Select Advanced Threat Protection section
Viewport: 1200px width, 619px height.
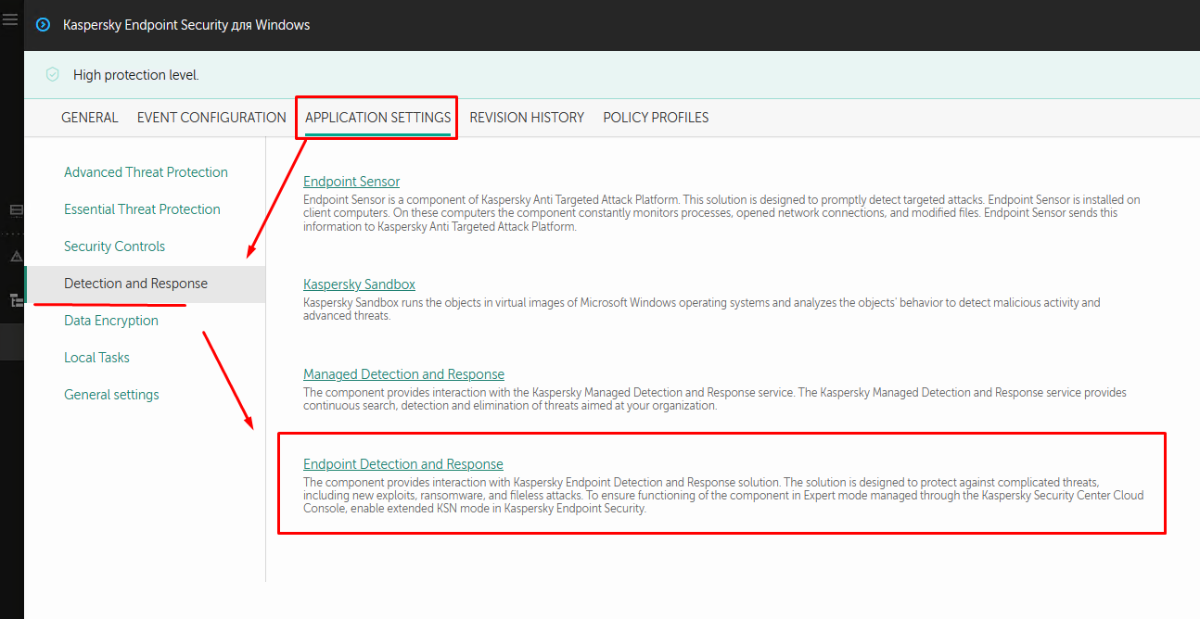pyautogui.click(x=146, y=173)
